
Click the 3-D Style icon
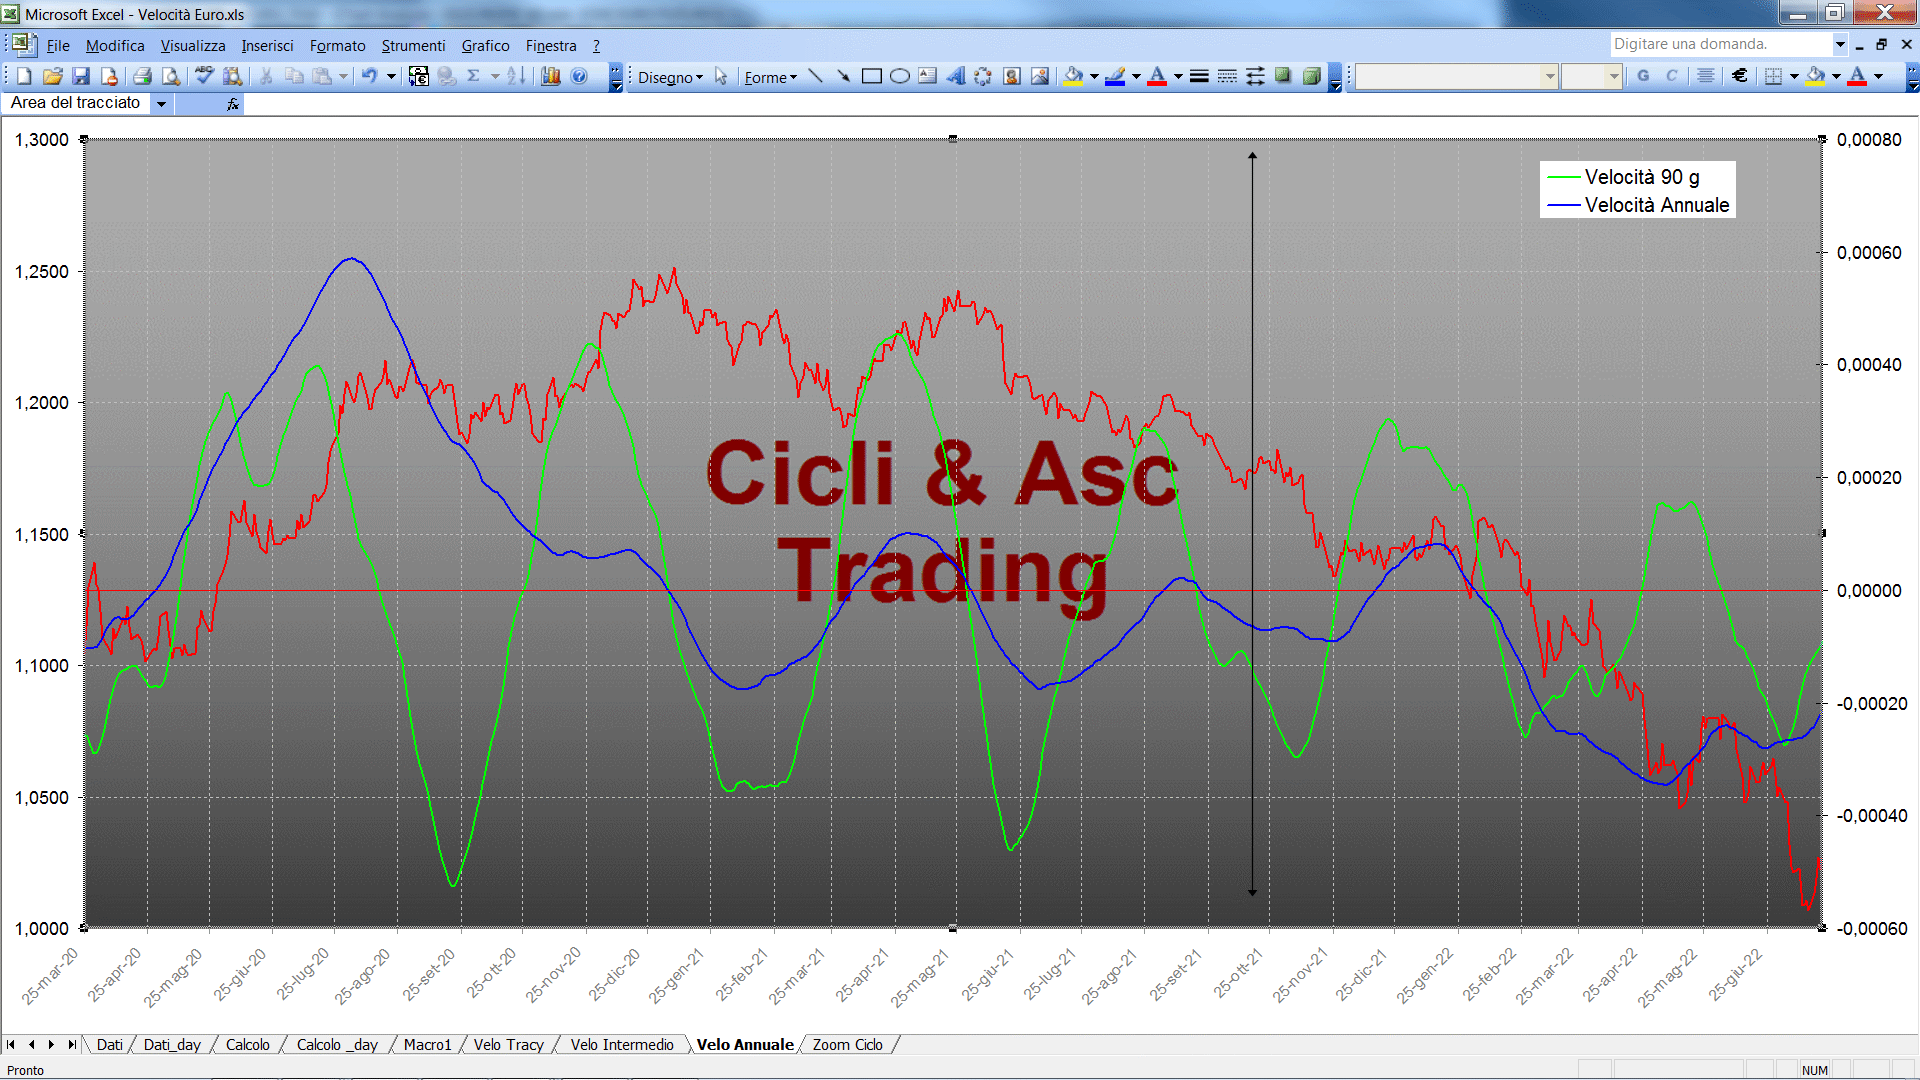point(1311,76)
